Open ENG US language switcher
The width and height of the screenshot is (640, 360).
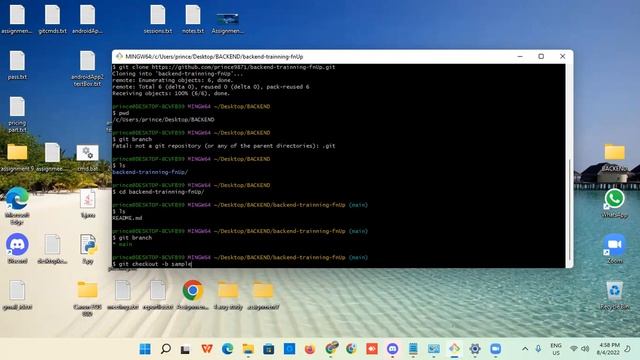pos(556,349)
